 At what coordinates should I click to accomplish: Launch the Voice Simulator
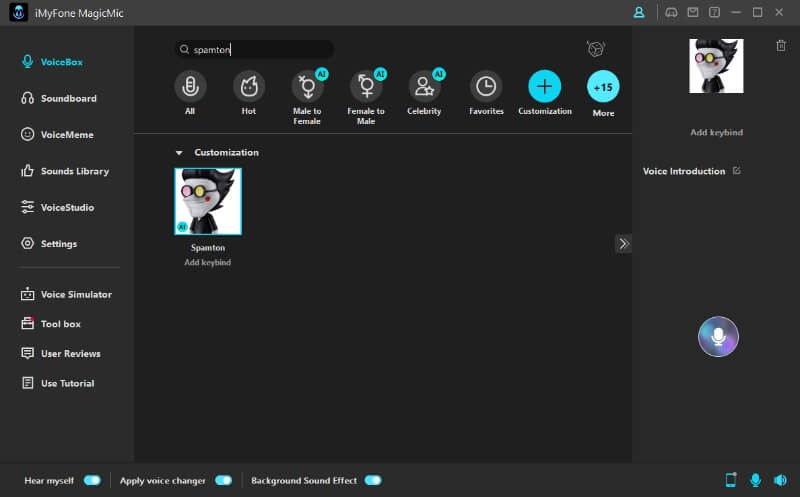click(66, 294)
